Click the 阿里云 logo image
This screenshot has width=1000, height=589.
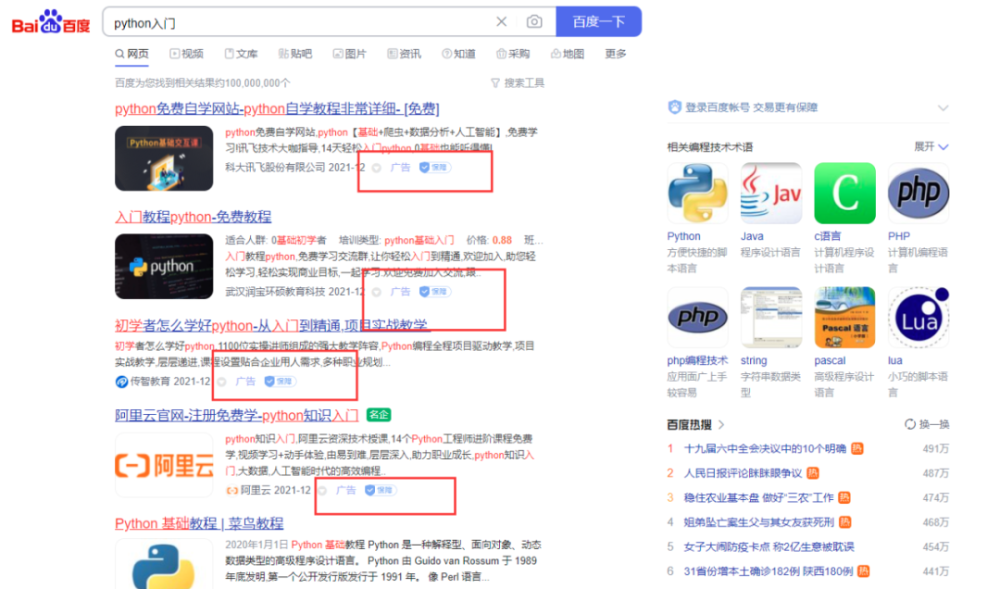pyautogui.click(x=164, y=465)
